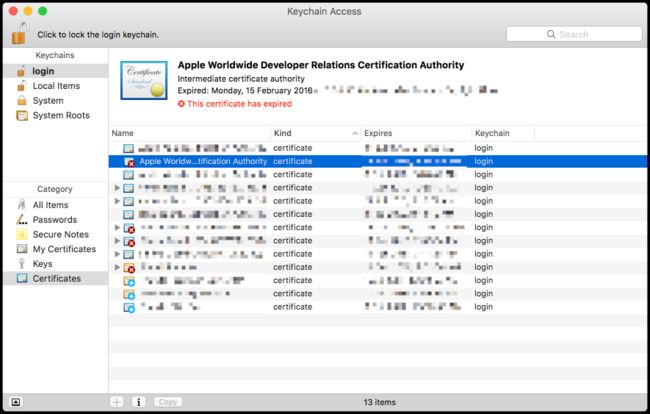The height and width of the screenshot is (414, 650).
Task: Click the large certificate thumbnail
Action: coord(144,80)
